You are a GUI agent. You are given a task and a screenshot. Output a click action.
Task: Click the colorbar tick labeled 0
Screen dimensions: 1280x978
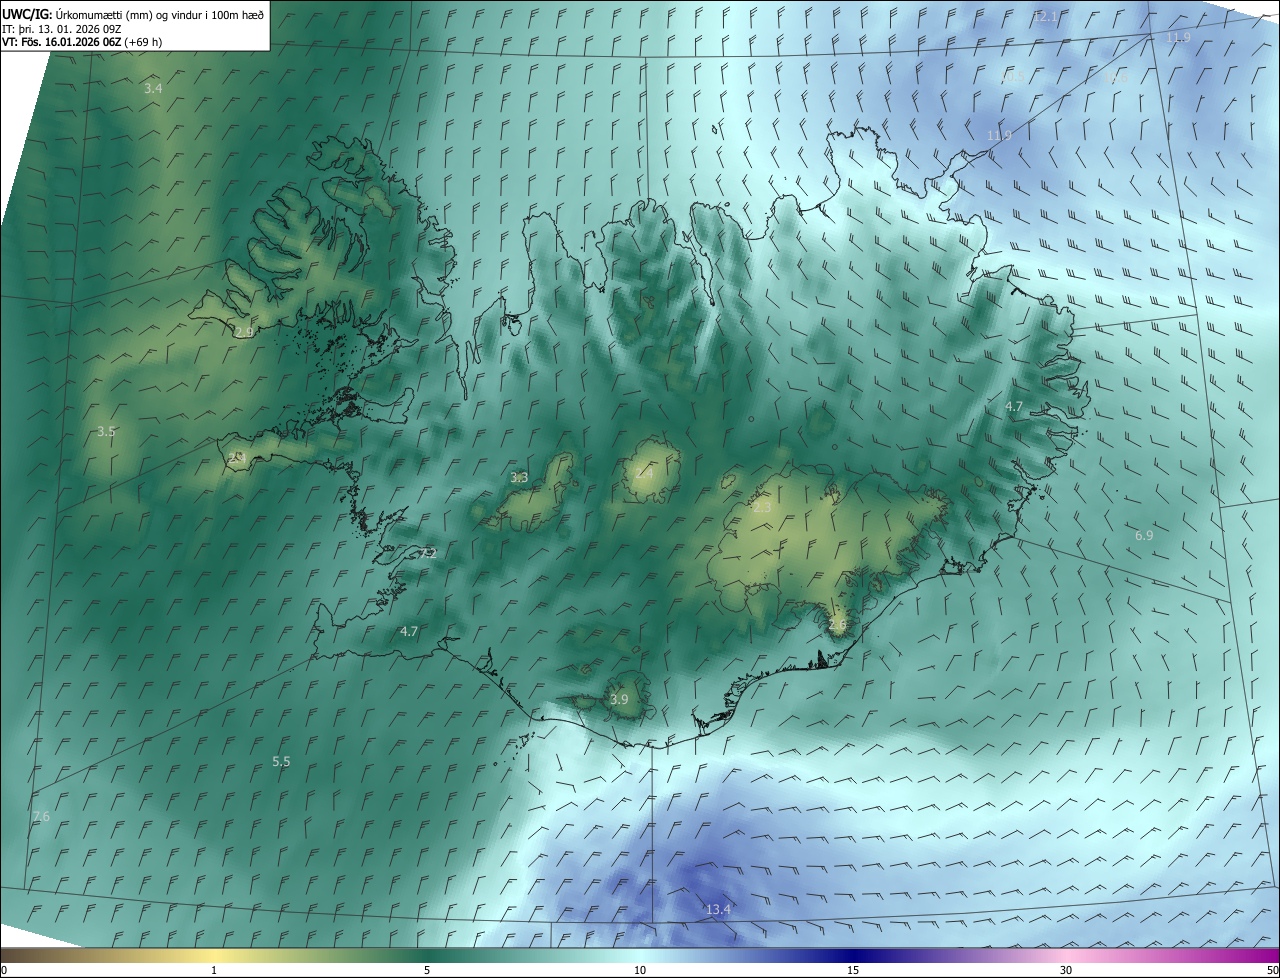click(x=3, y=970)
